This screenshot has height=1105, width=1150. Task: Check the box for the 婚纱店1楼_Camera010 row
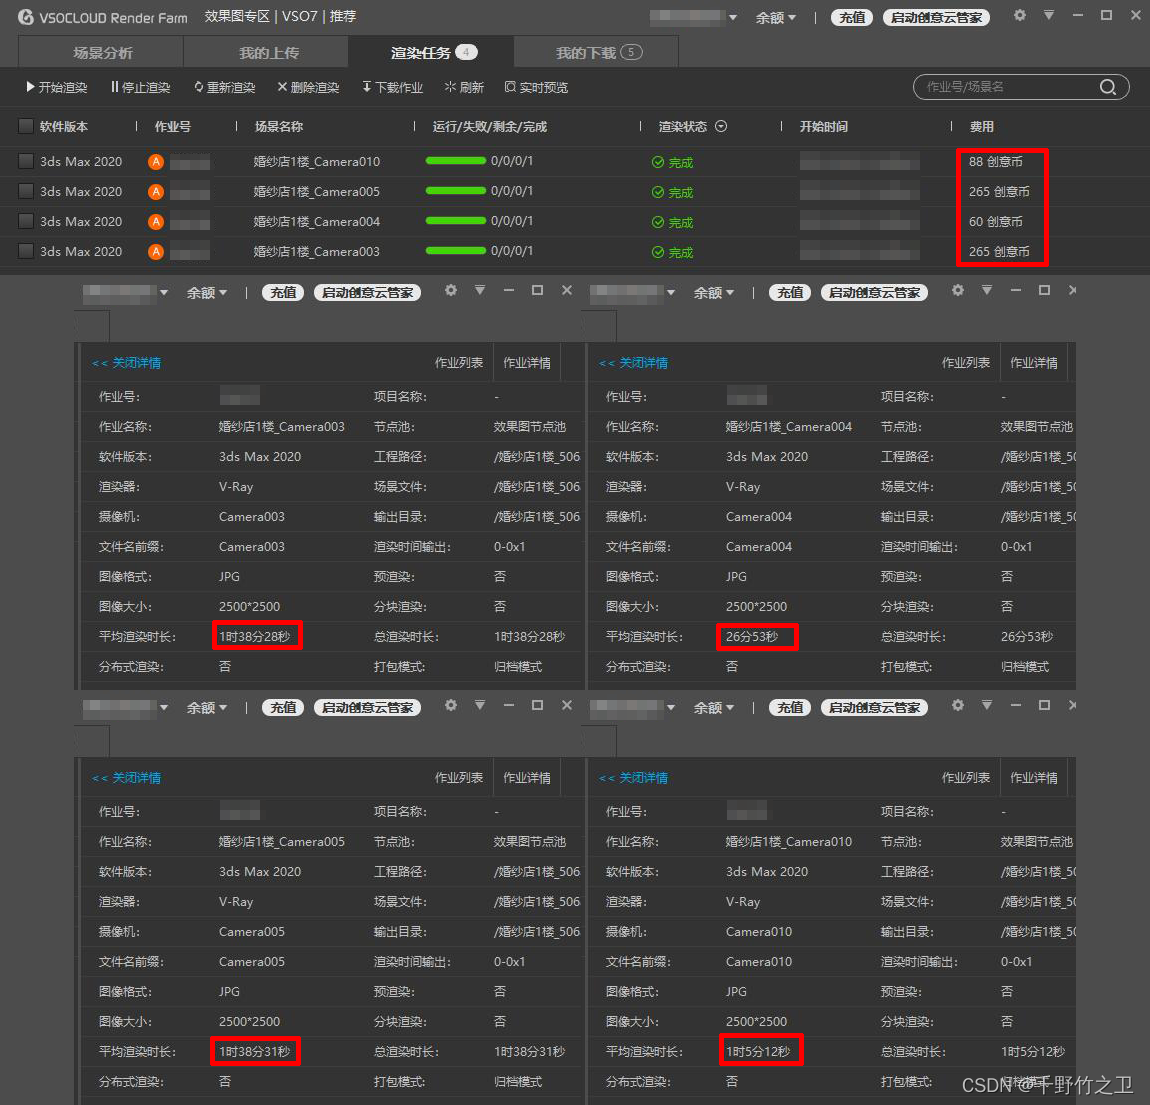(26, 161)
